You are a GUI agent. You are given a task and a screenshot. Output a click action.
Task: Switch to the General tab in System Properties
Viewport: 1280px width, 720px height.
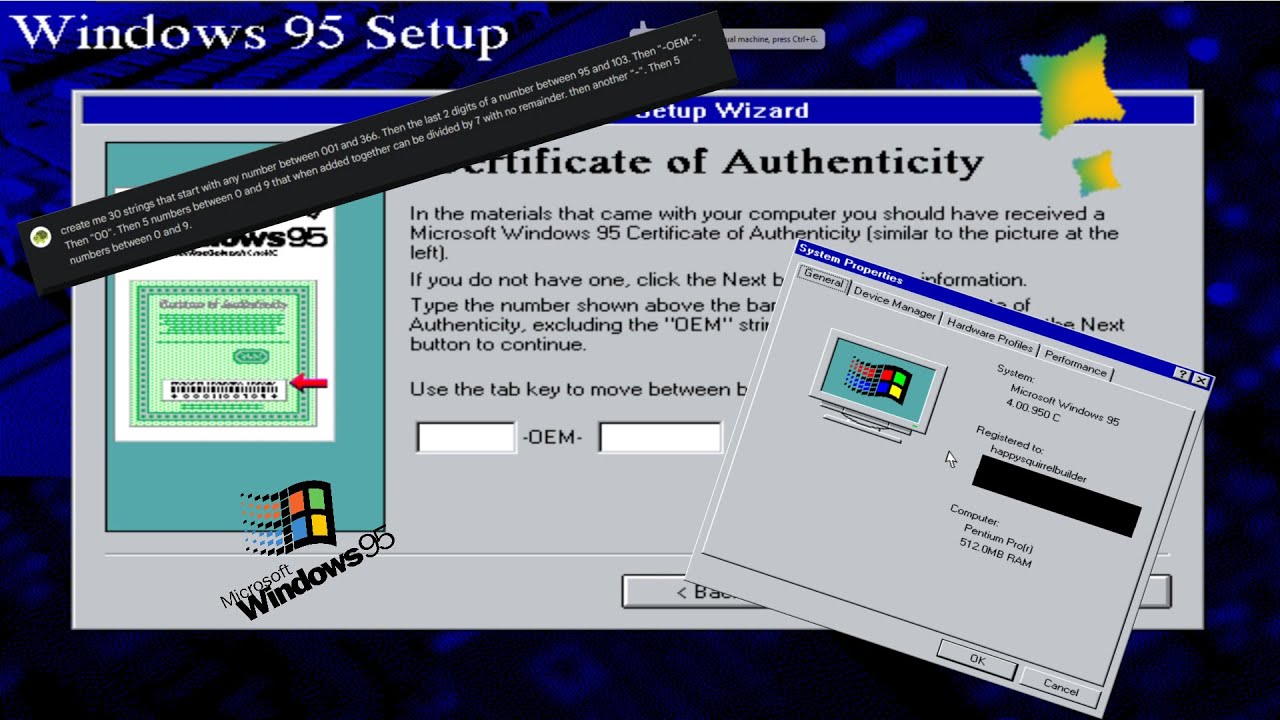pyautogui.click(x=824, y=280)
